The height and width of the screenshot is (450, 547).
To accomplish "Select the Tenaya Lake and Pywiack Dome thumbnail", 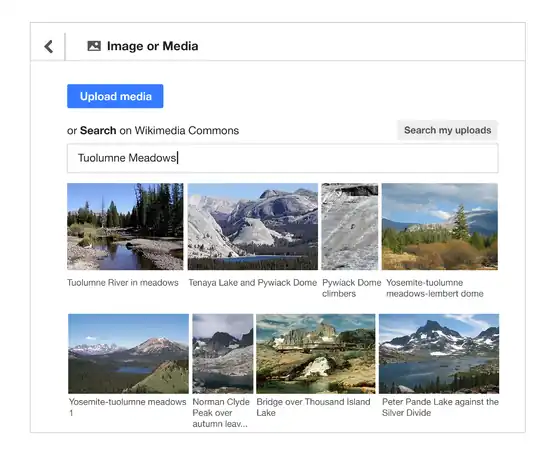I will [253, 226].
